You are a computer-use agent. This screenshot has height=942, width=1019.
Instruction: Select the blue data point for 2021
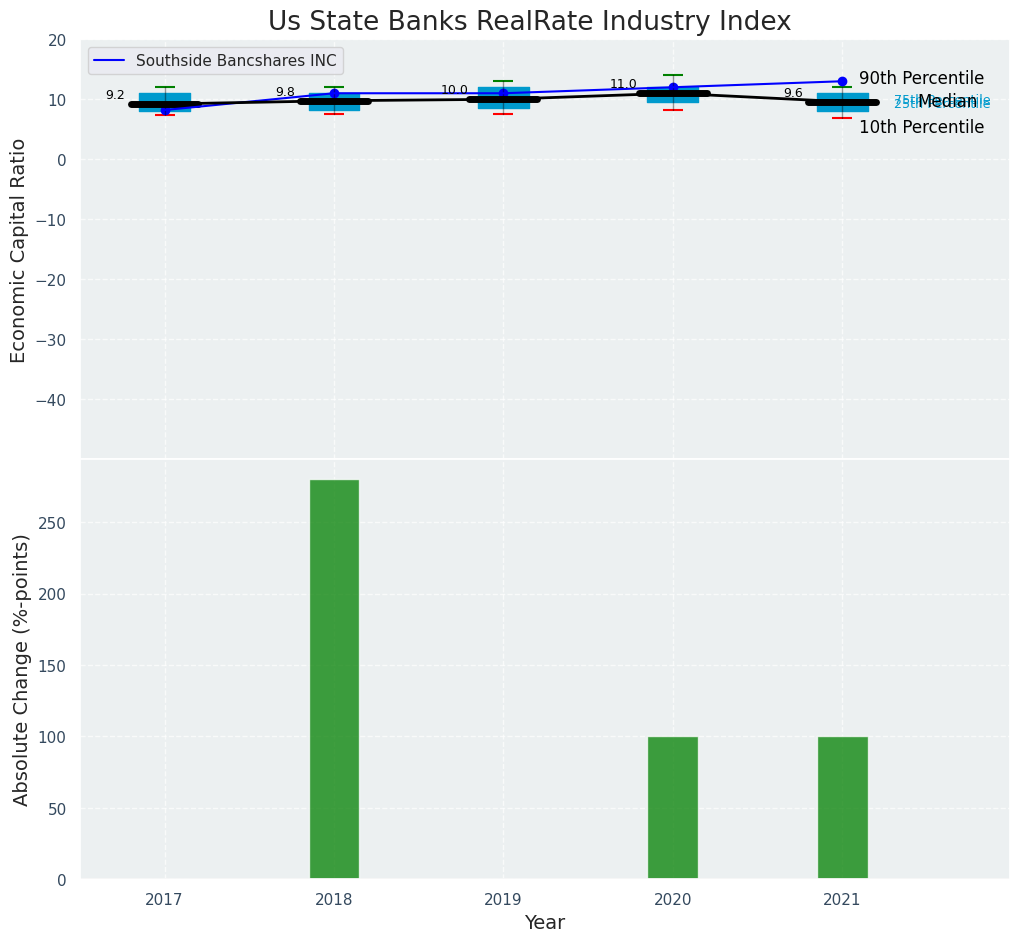842,81
